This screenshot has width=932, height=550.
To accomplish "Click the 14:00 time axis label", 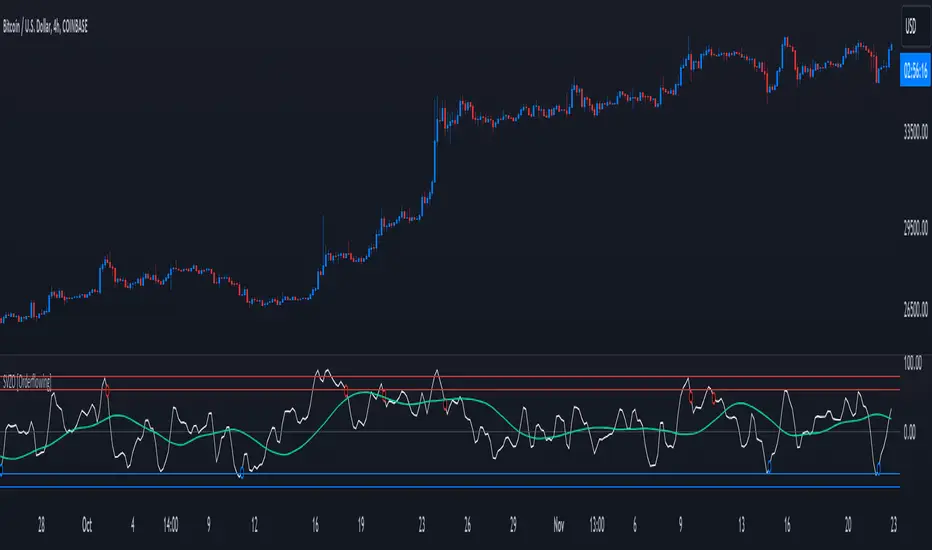I will 169,523.
